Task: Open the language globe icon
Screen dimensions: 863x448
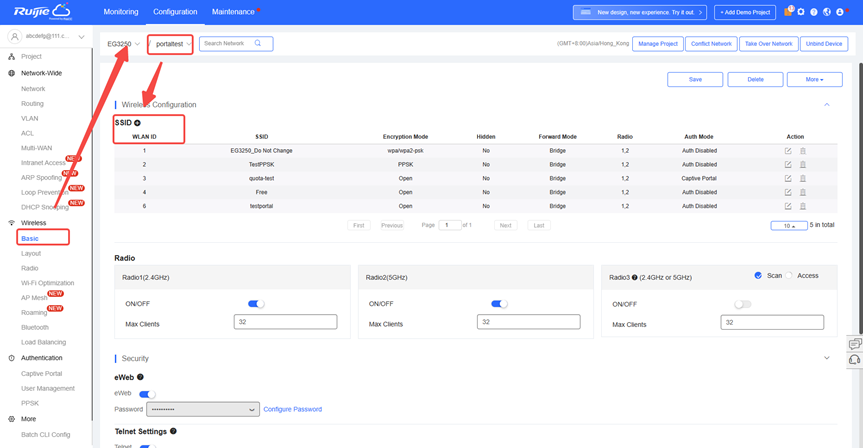Action: click(x=826, y=13)
